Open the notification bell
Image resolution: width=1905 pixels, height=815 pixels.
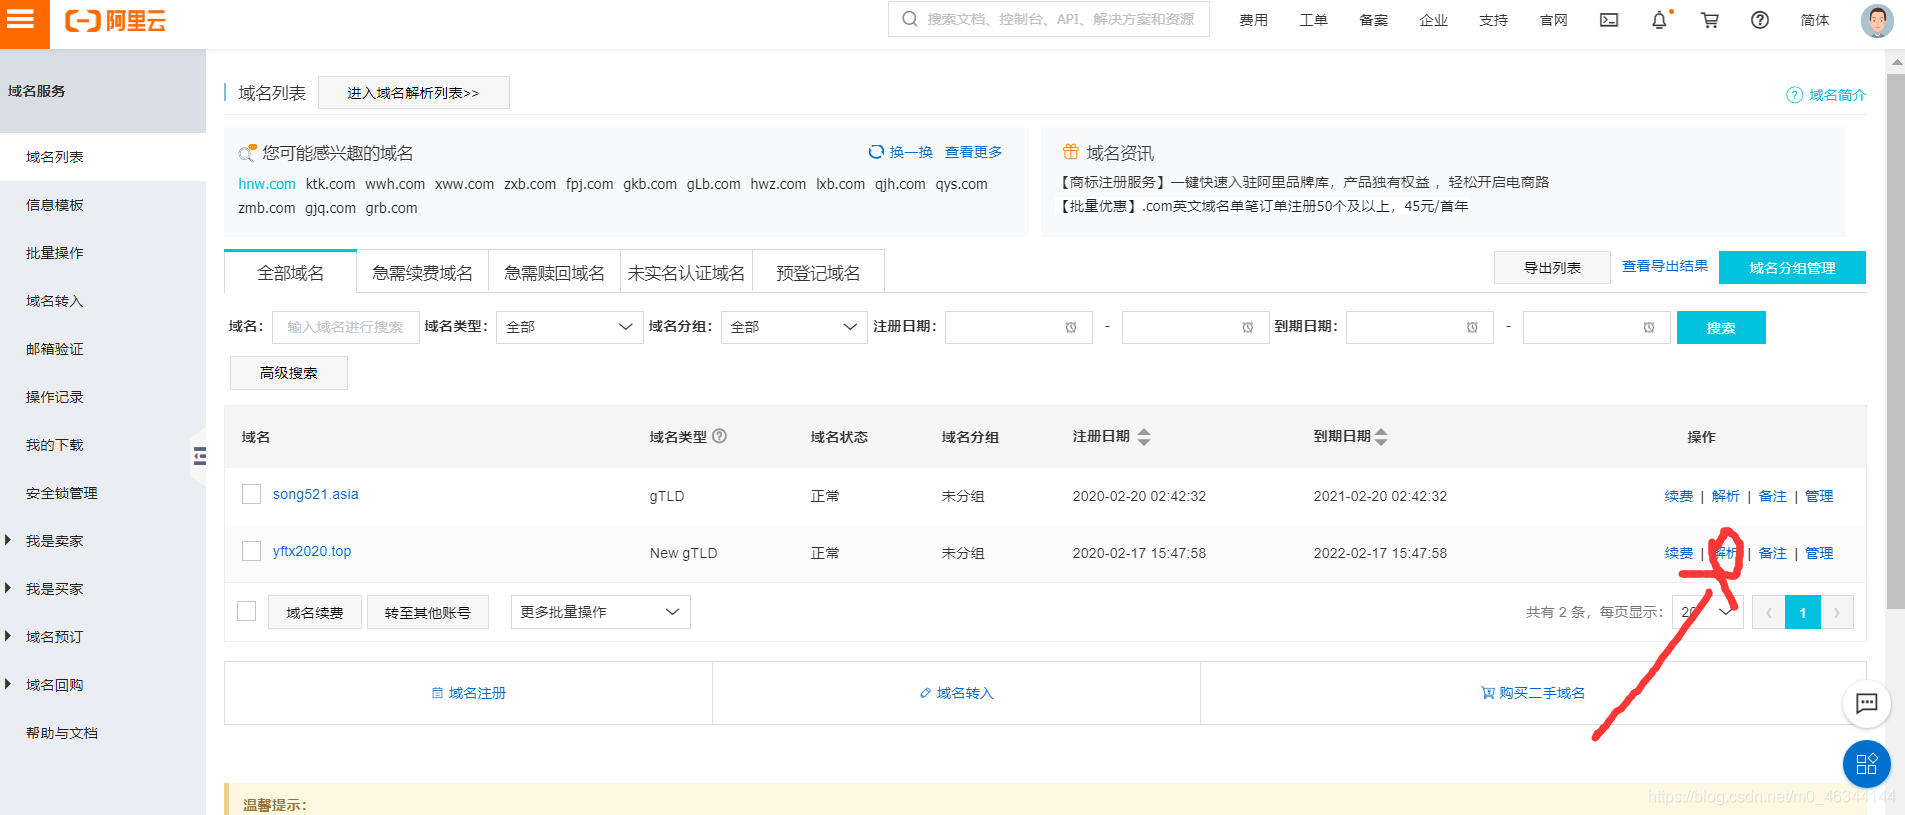[x=1659, y=20]
